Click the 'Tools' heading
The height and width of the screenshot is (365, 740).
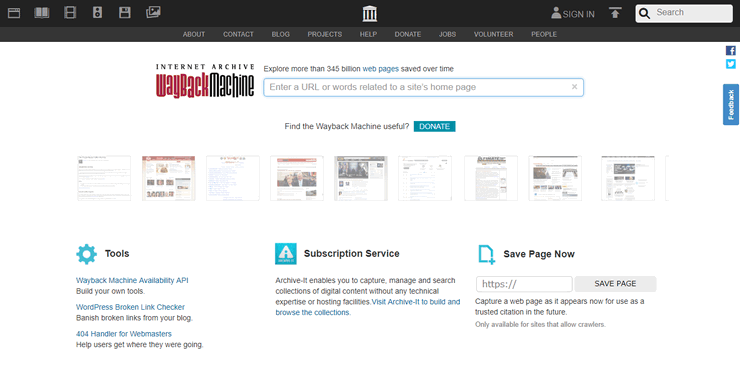point(117,254)
